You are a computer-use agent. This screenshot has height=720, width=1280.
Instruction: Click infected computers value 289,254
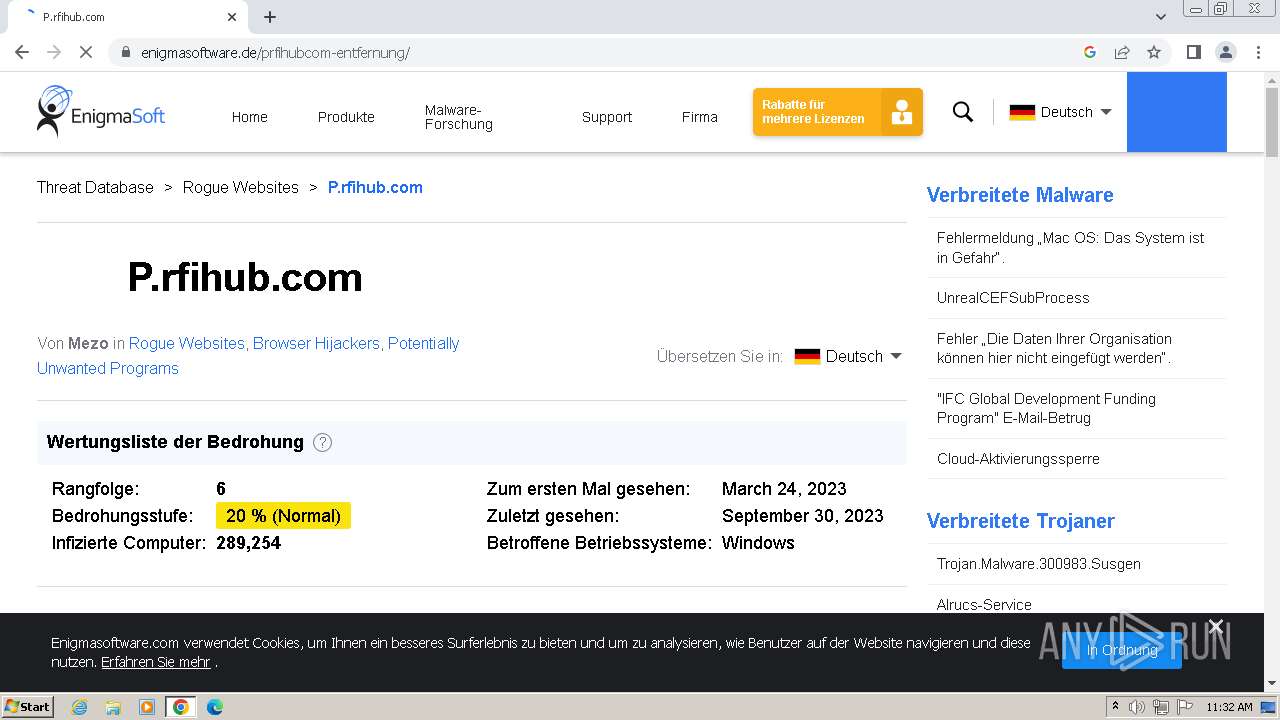(x=248, y=543)
